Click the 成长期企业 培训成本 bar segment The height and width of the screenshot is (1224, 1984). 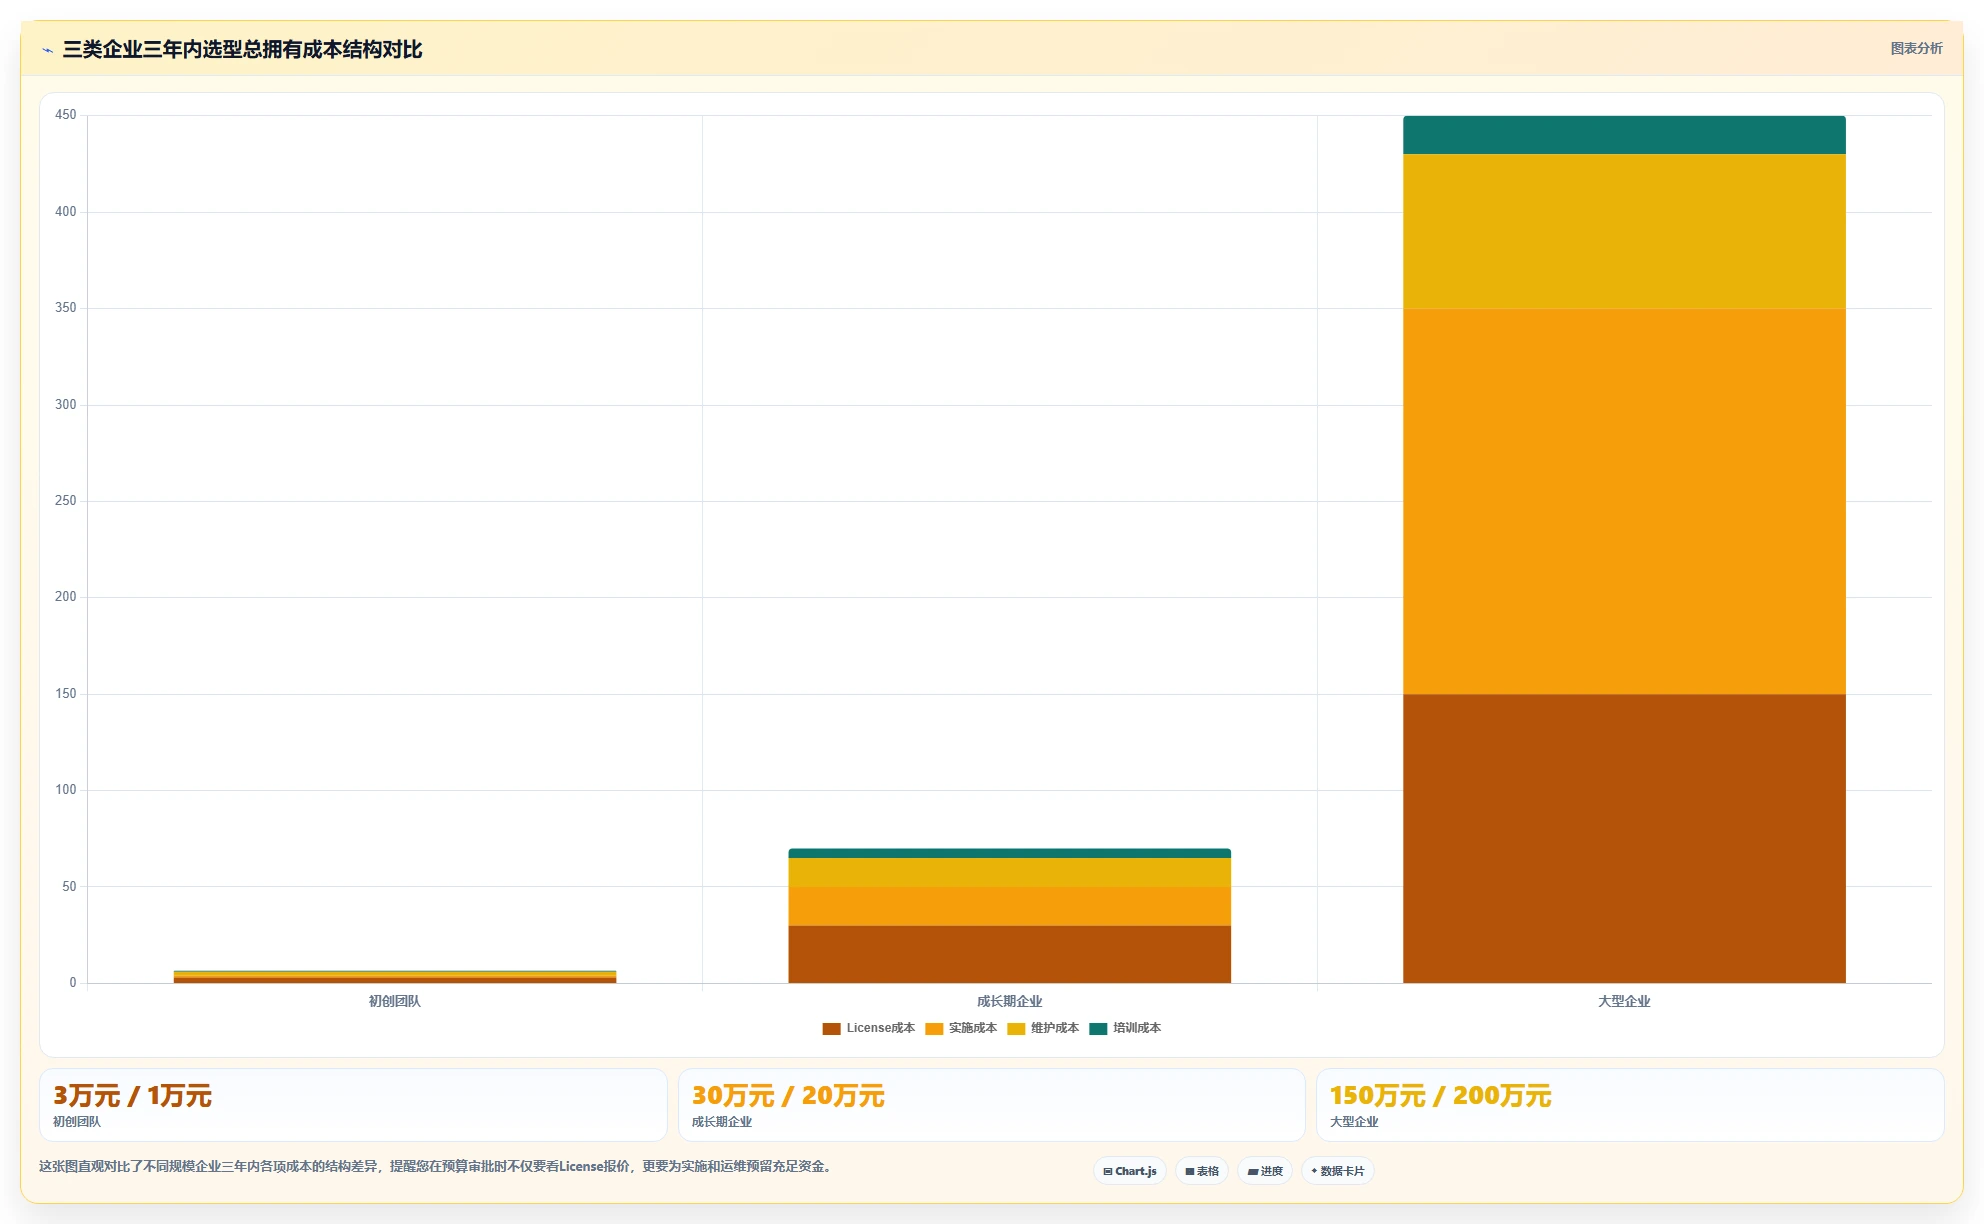[x=1010, y=853]
